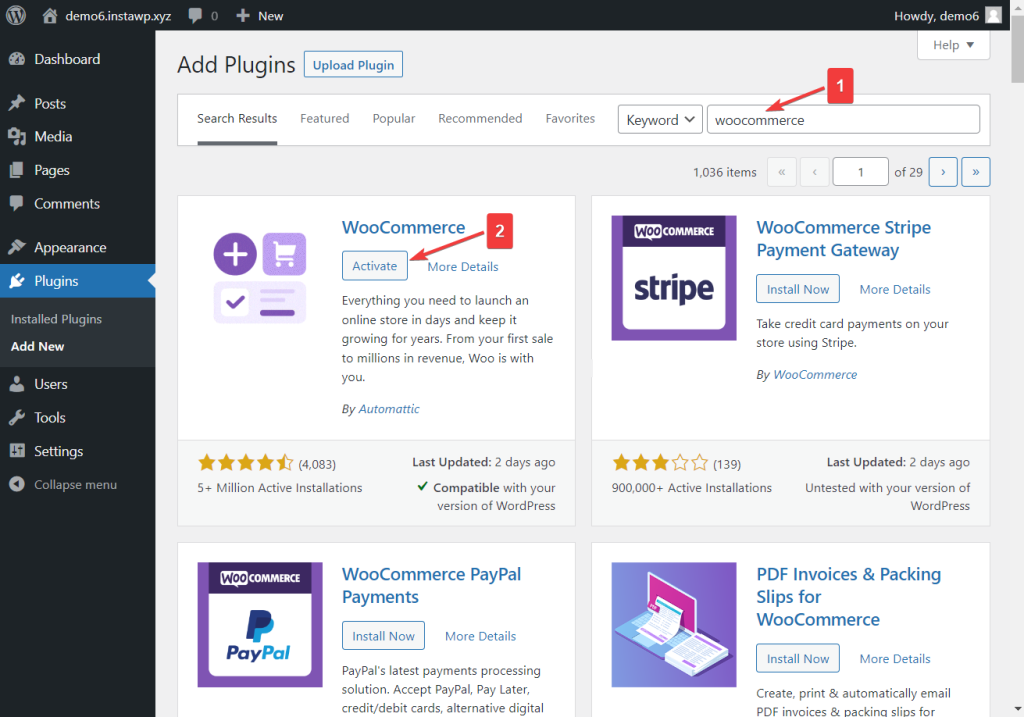Expand the Help panel
Screen dimensions: 1024x717
click(953, 45)
